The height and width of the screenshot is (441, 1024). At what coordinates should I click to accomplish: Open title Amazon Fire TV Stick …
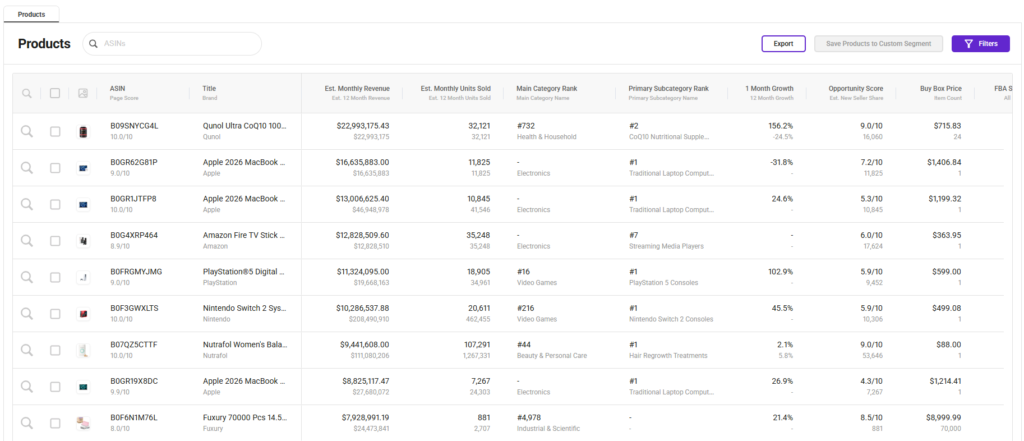click(x=244, y=235)
